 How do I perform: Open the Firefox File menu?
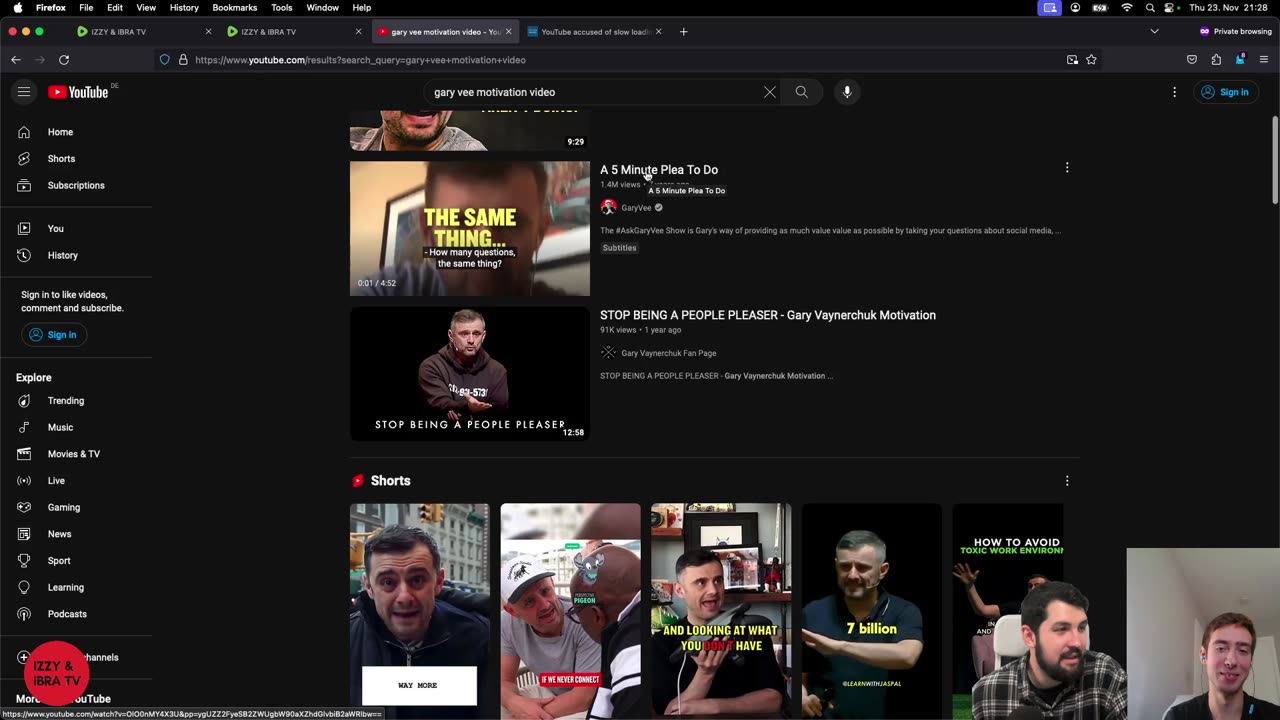(86, 8)
